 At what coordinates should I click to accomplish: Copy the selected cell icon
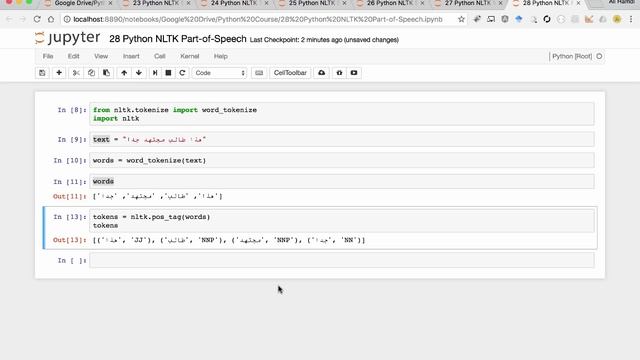pyautogui.click(x=91, y=73)
